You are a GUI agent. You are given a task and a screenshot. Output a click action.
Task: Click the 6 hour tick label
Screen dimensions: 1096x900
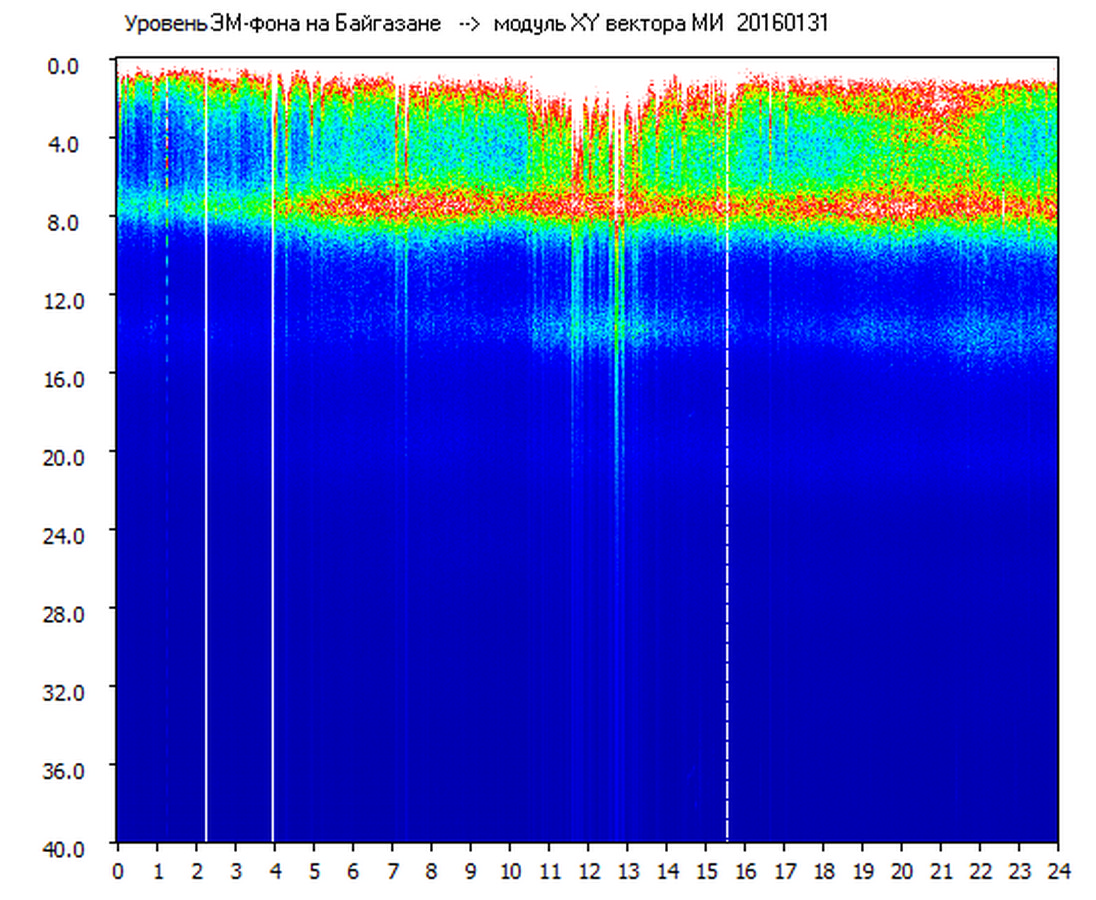pos(353,871)
